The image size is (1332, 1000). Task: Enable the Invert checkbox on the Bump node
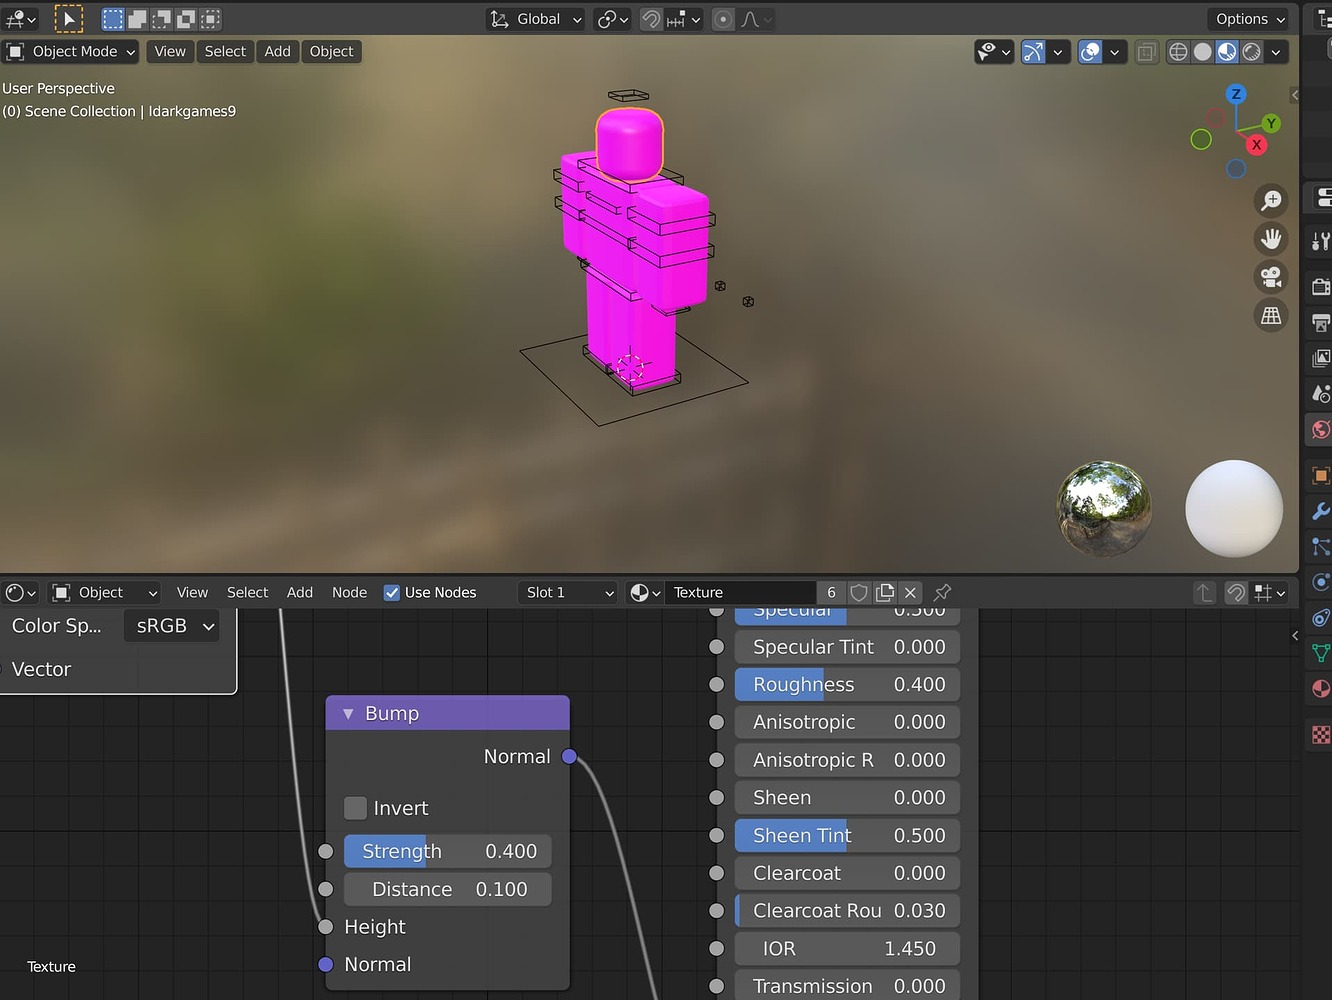pyautogui.click(x=355, y=808)
